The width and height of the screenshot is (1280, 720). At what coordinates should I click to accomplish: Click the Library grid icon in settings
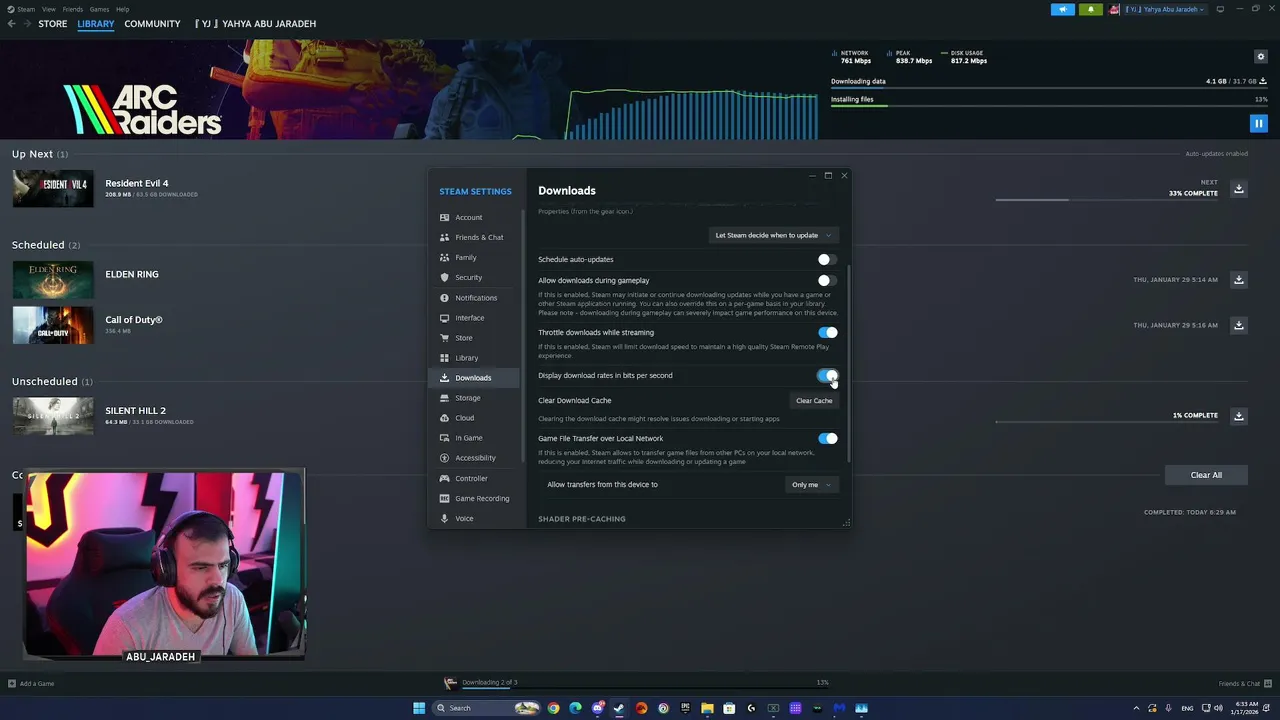444,358
